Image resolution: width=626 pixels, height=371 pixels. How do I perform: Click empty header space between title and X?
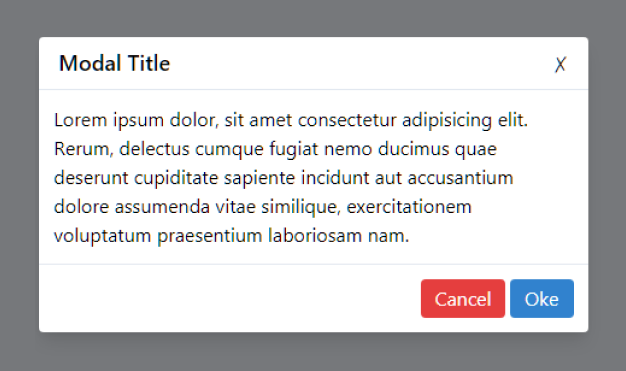pyautogui.click(x=359, y=63)
